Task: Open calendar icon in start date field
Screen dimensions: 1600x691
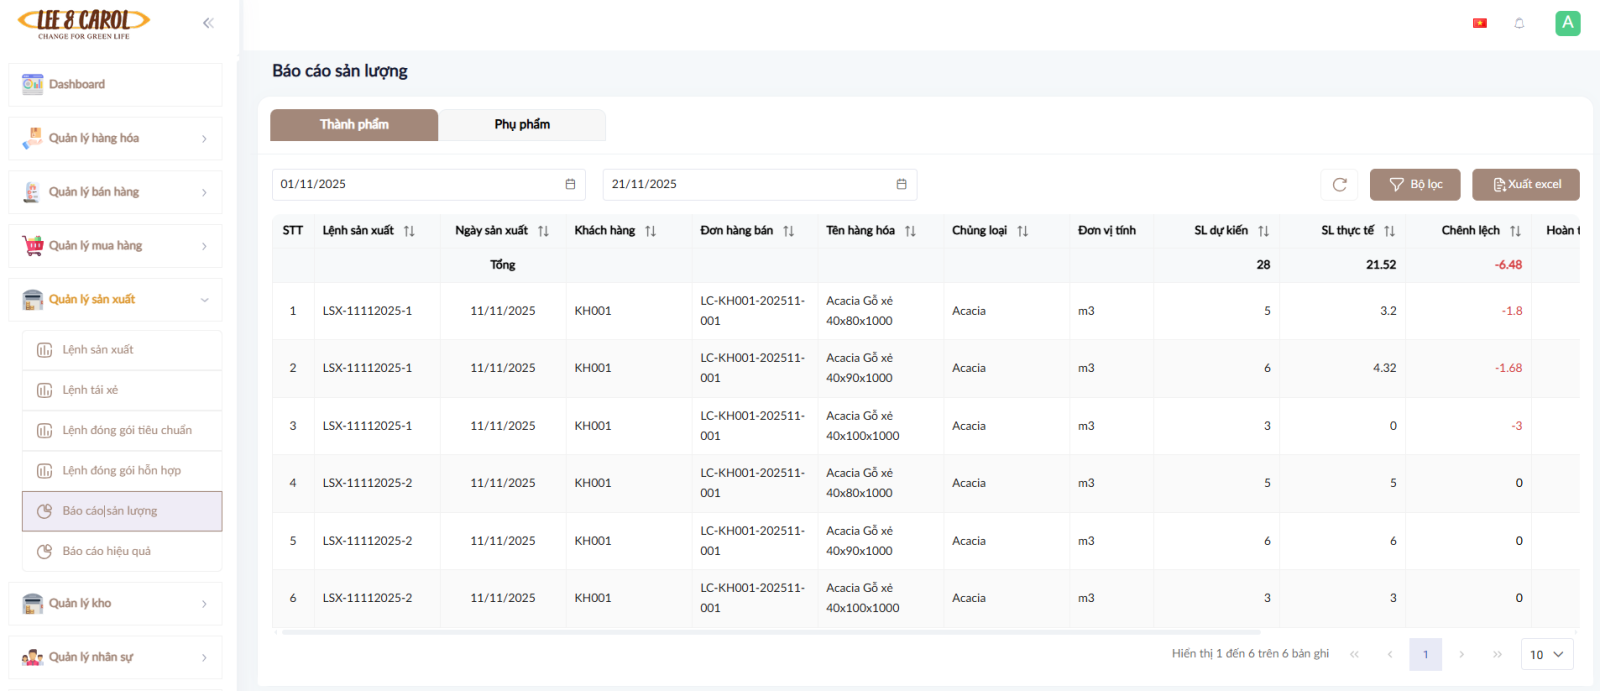Action: [x=570, y=184]
